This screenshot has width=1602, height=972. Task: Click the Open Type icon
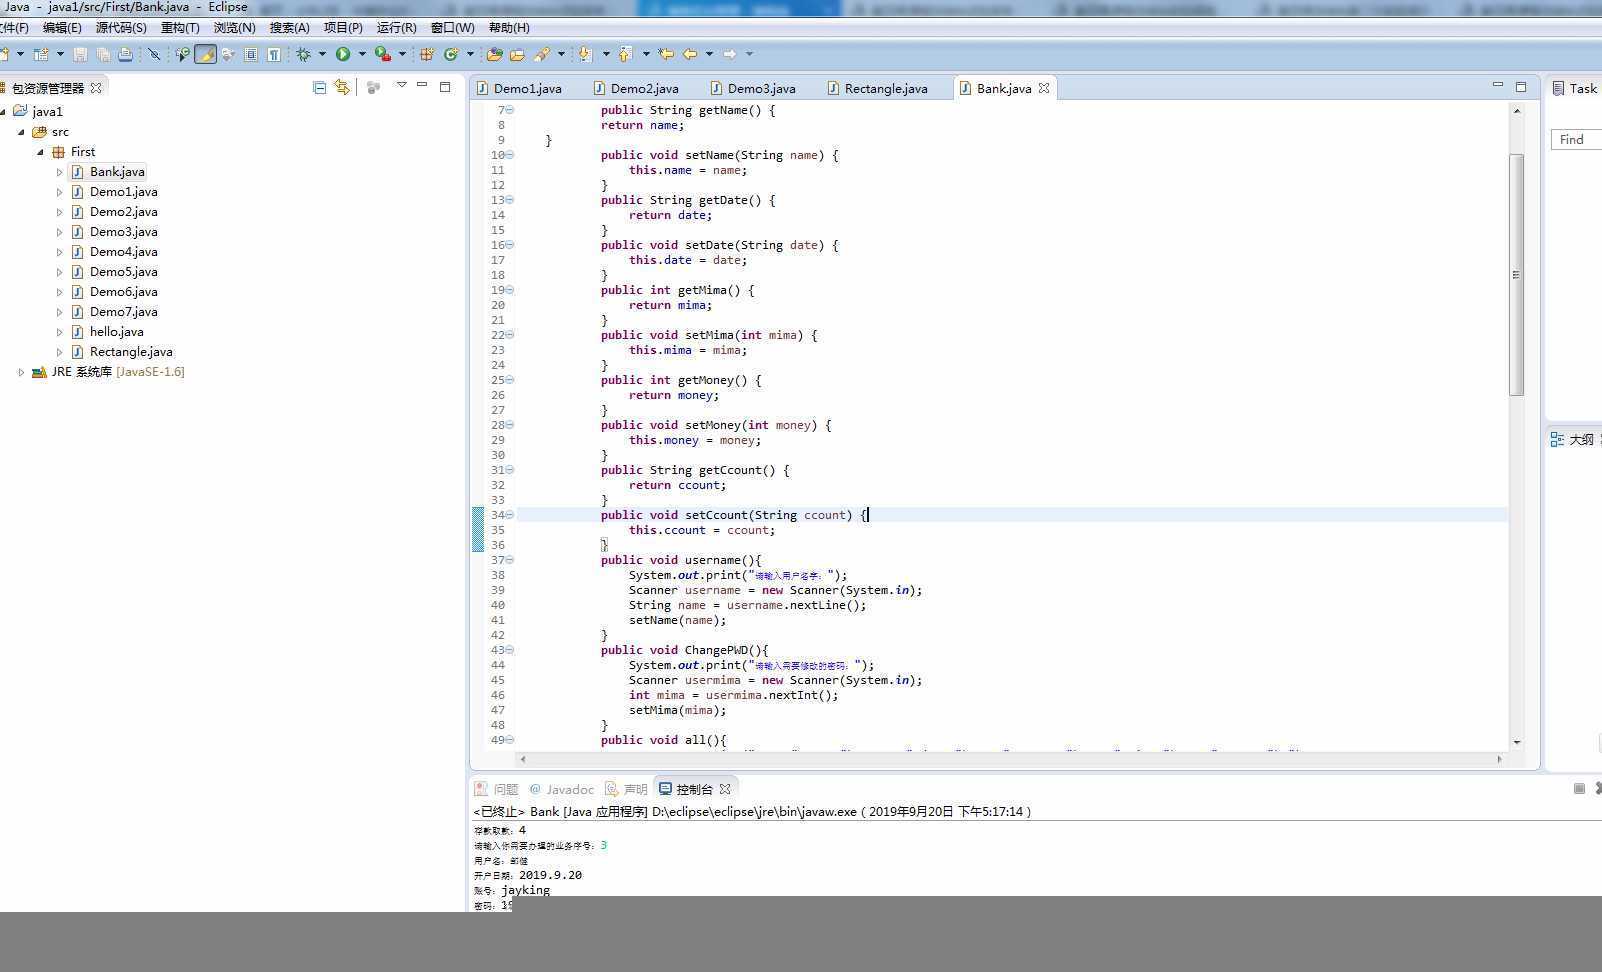[x=494, y=54]
